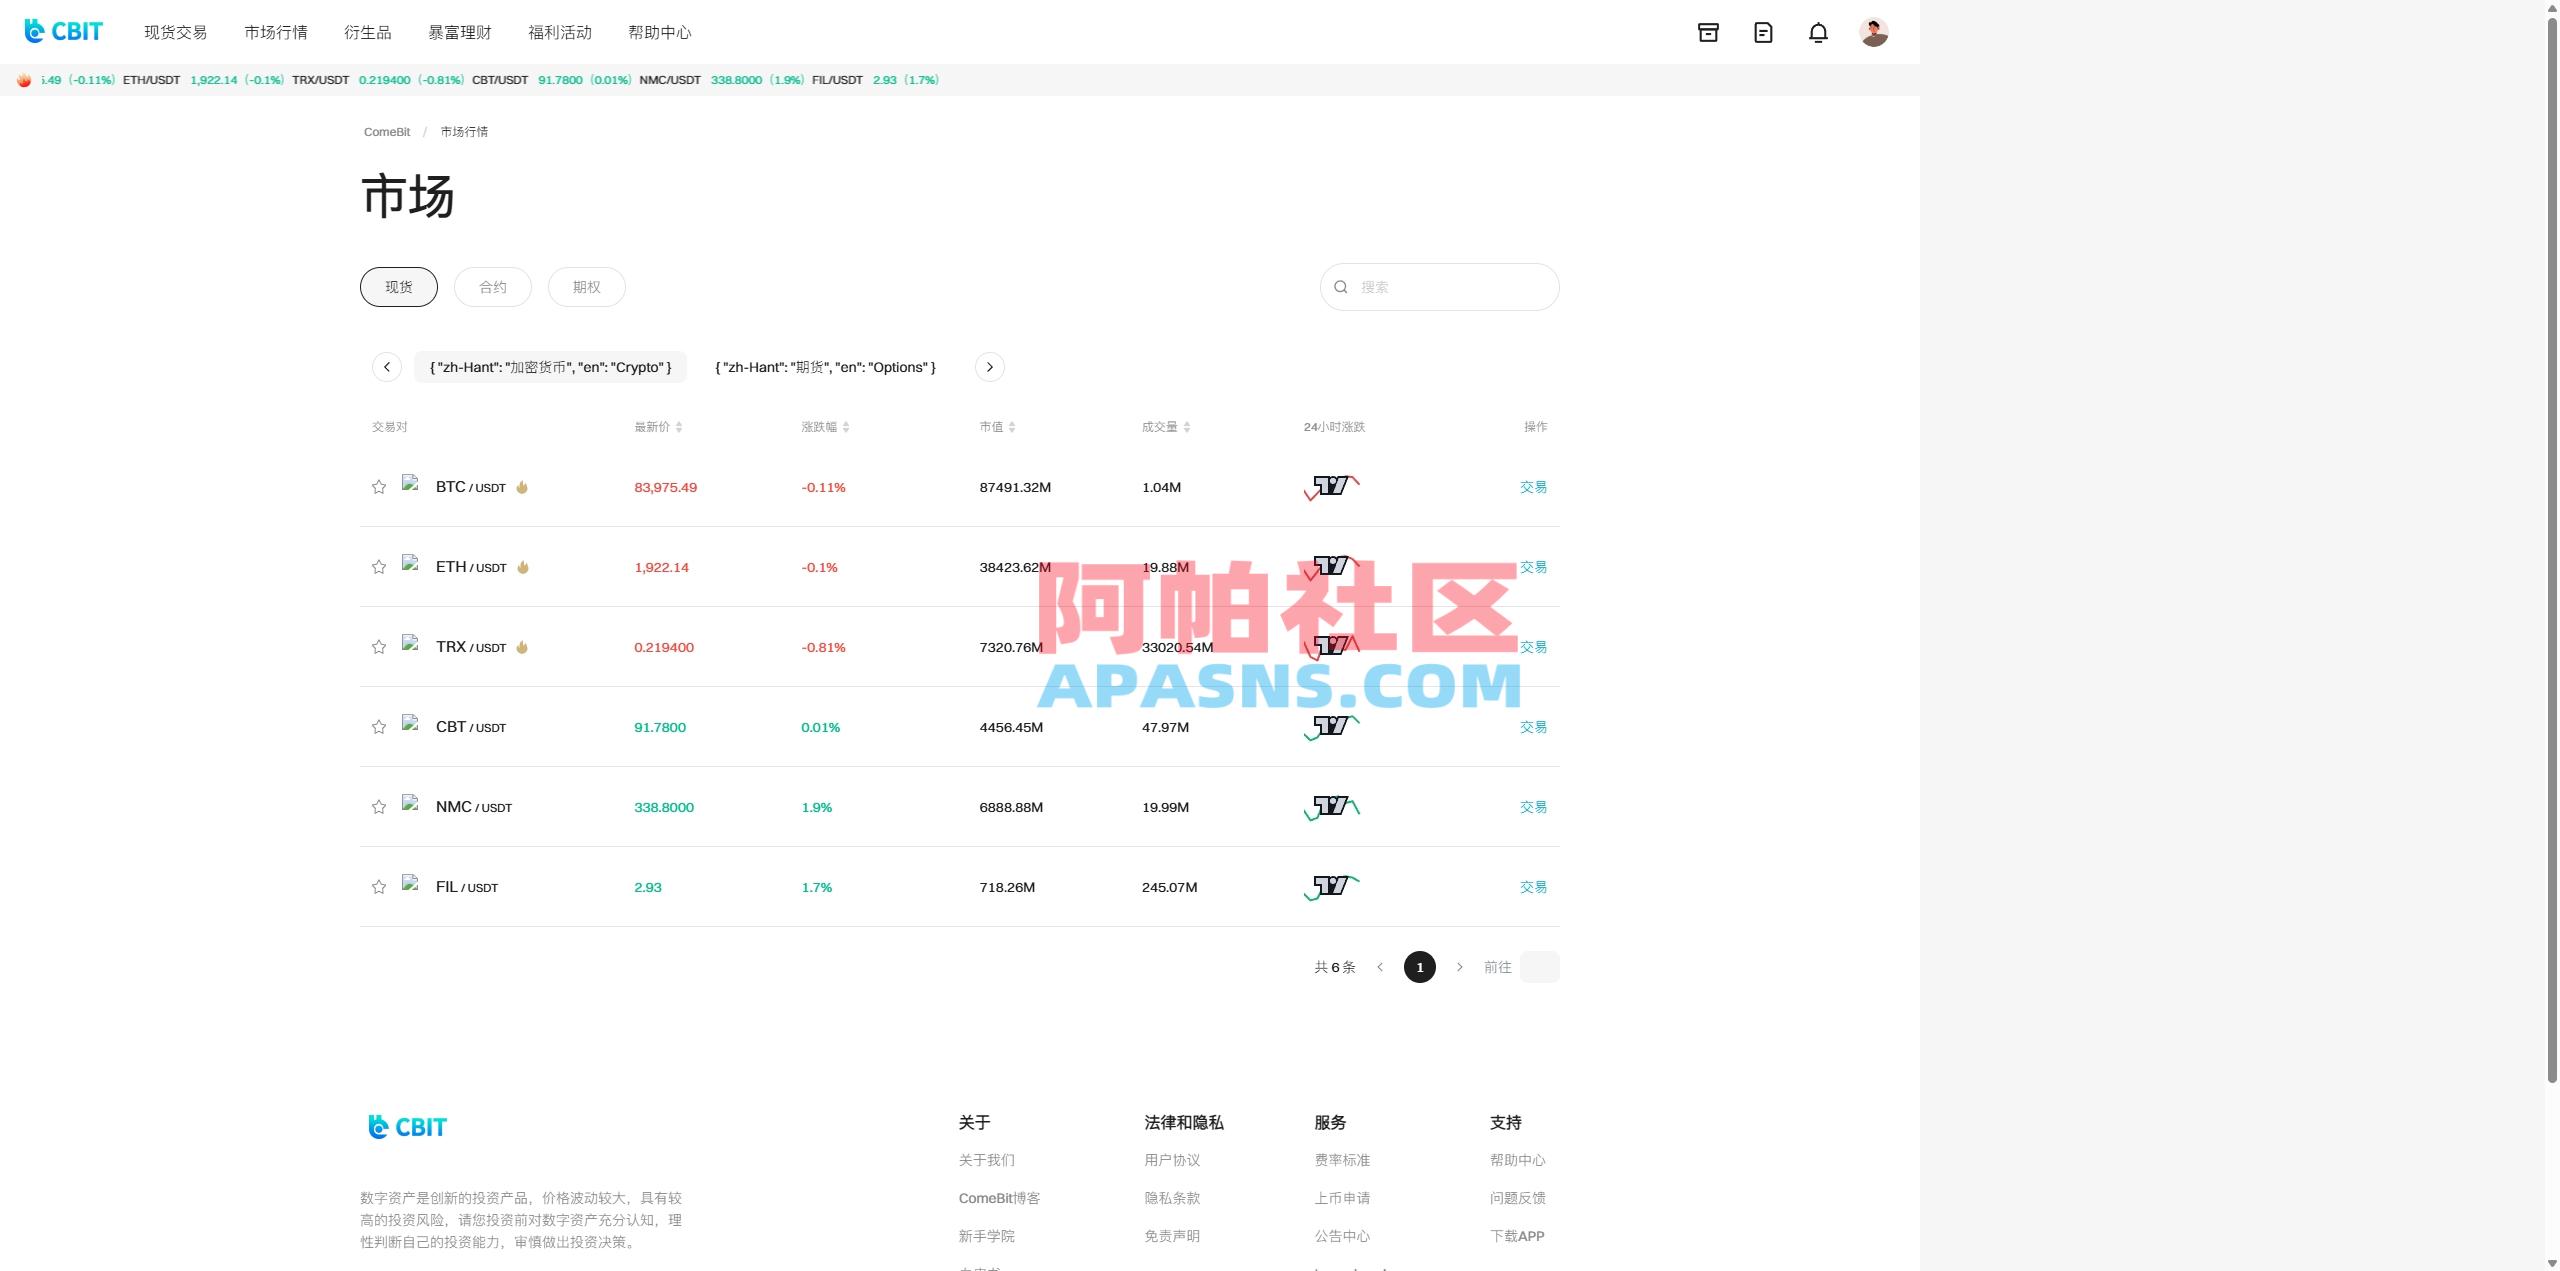The height and width of the screenshot is (1271, 2560).
Task: Favorite the BTC/USDT pair star
Action: [379, 487]
